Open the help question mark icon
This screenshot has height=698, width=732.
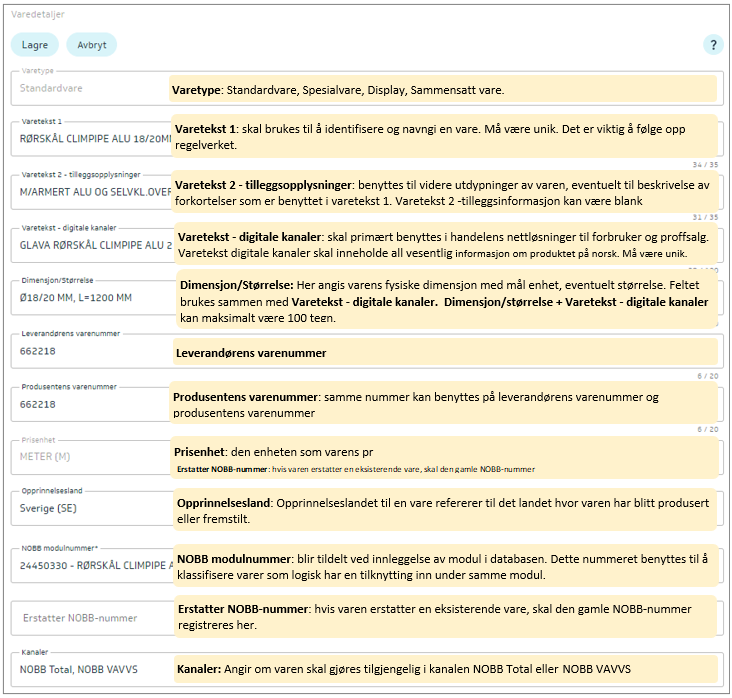click(x=713, y=45)
